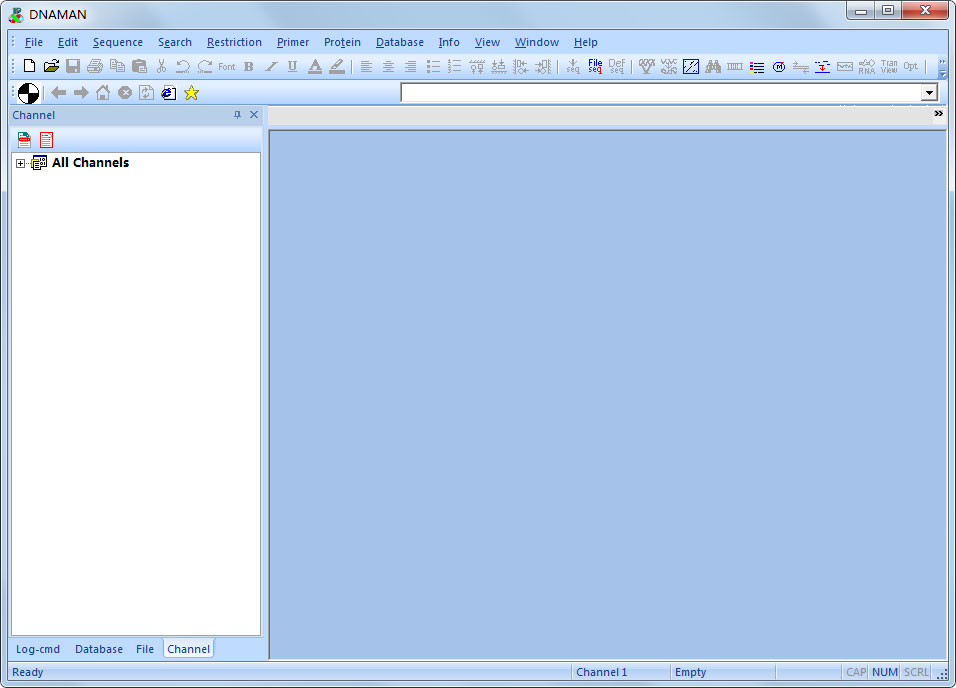Open the address bar dropdown arrow
The height and width of the screenshot is (688, 956).
(929, 93)
